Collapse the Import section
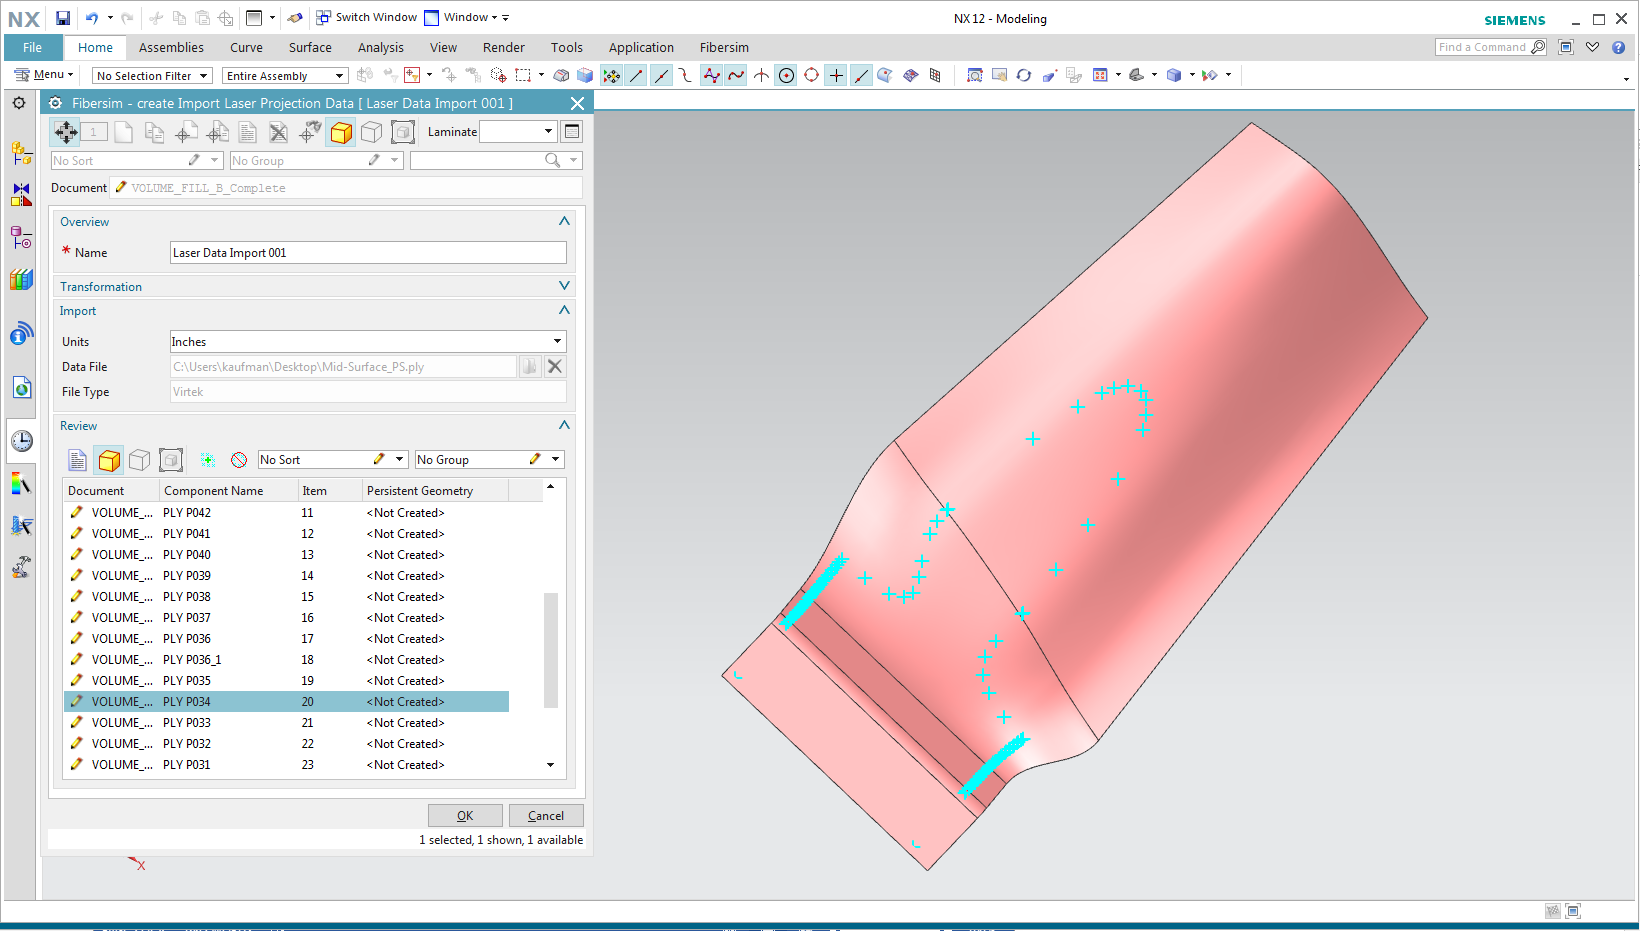 point(564,310)
